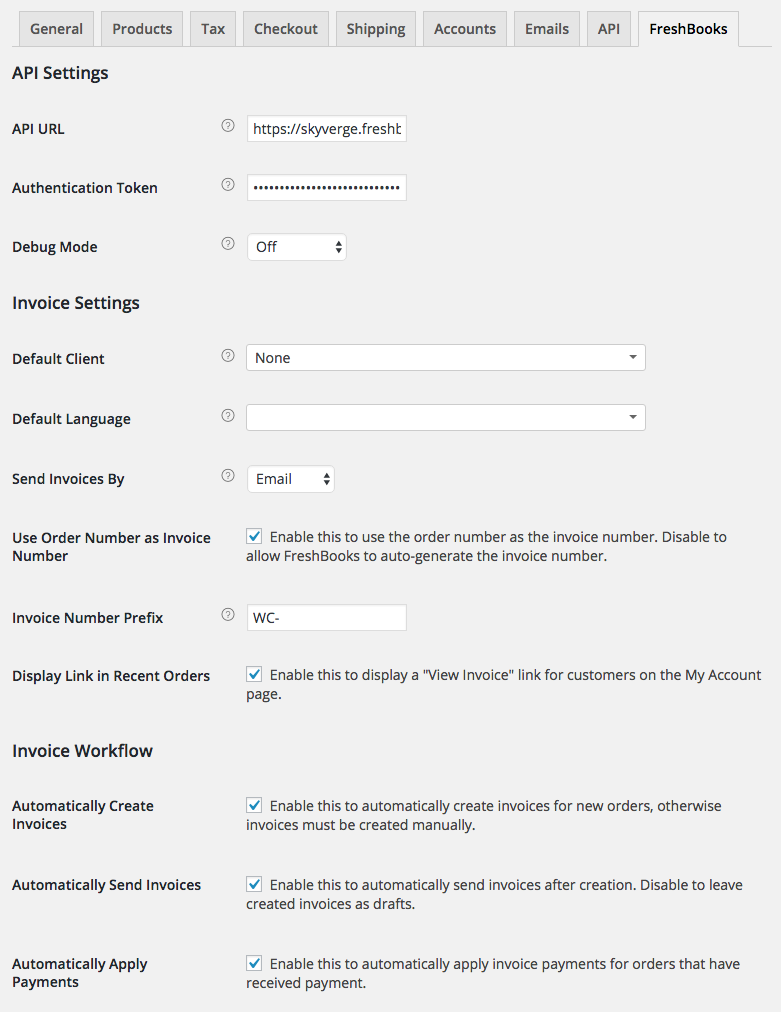Image resolution: width=781 pixels, height=1012 pixels.
Task: Select the FreshBooks tab
Action: [688, 29]
